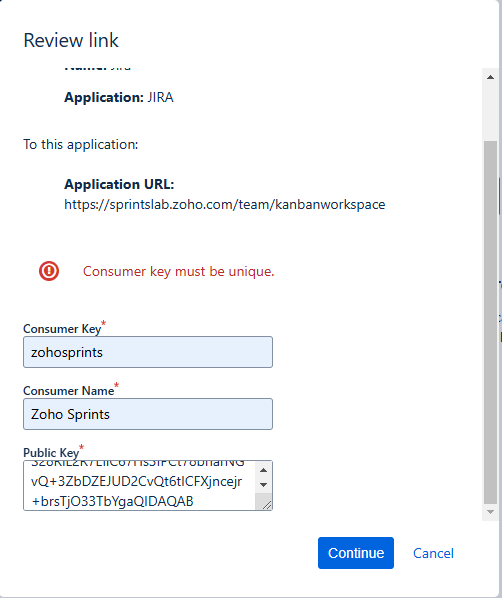This screenshot has width=502, height=598.
Task: Focus the Consumer Name input field
Action: pyautogui.click(x=148, y=414)
